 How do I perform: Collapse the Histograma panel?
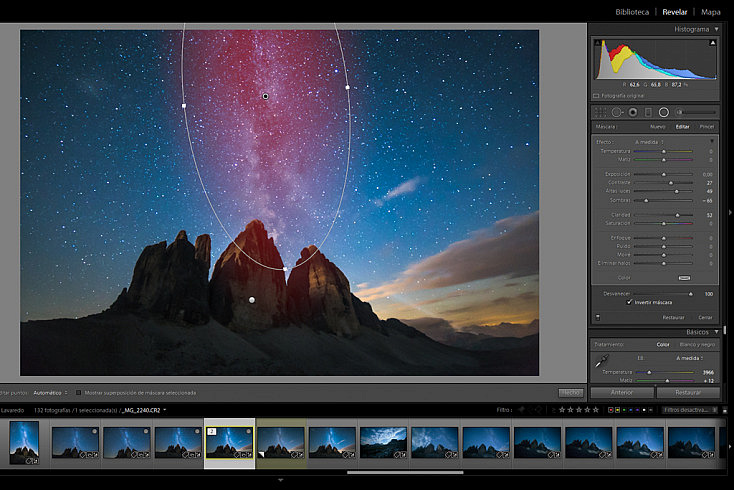pos(717,29)
